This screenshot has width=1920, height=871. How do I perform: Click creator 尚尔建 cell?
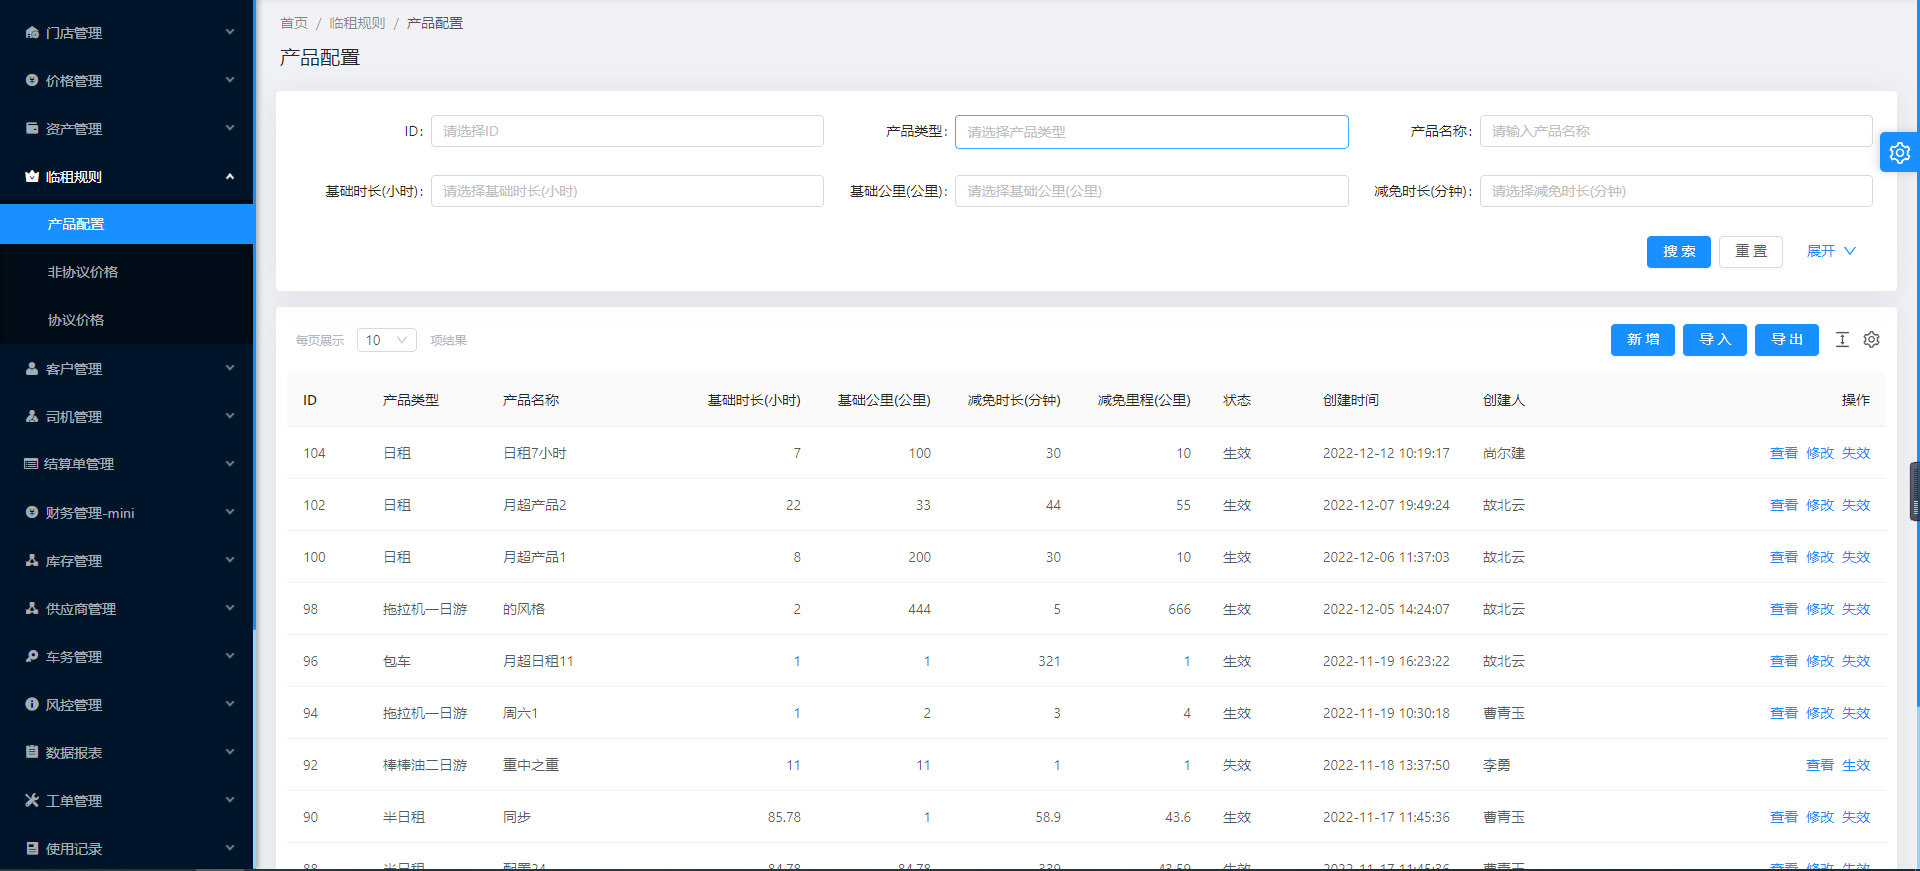click(1503, 453)
